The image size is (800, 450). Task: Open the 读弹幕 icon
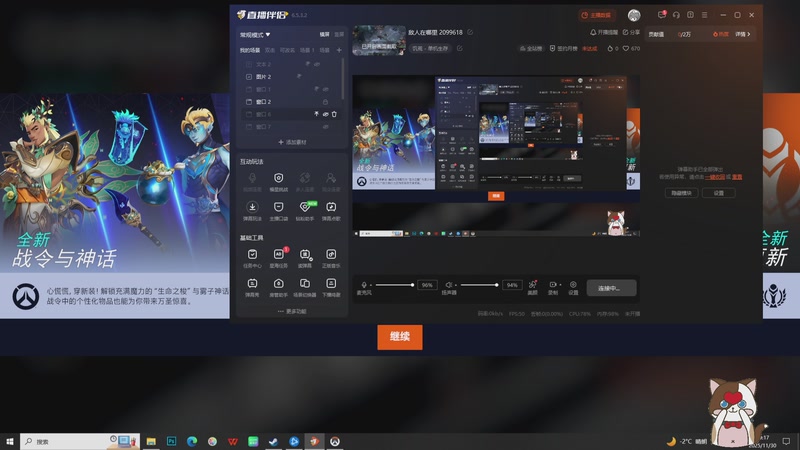click(x=305, y=254)
